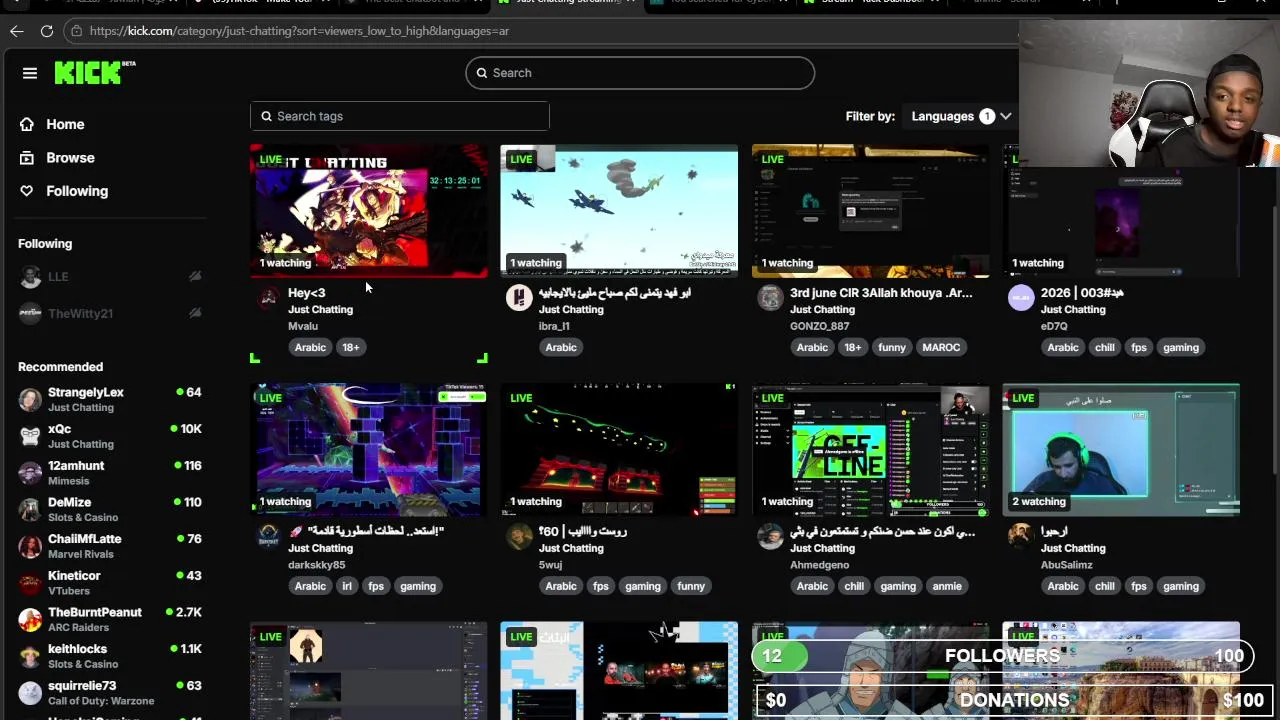Select the Browse menu item
The height and width of the screenshot is (720, 1280).
(x=70, y=158)
